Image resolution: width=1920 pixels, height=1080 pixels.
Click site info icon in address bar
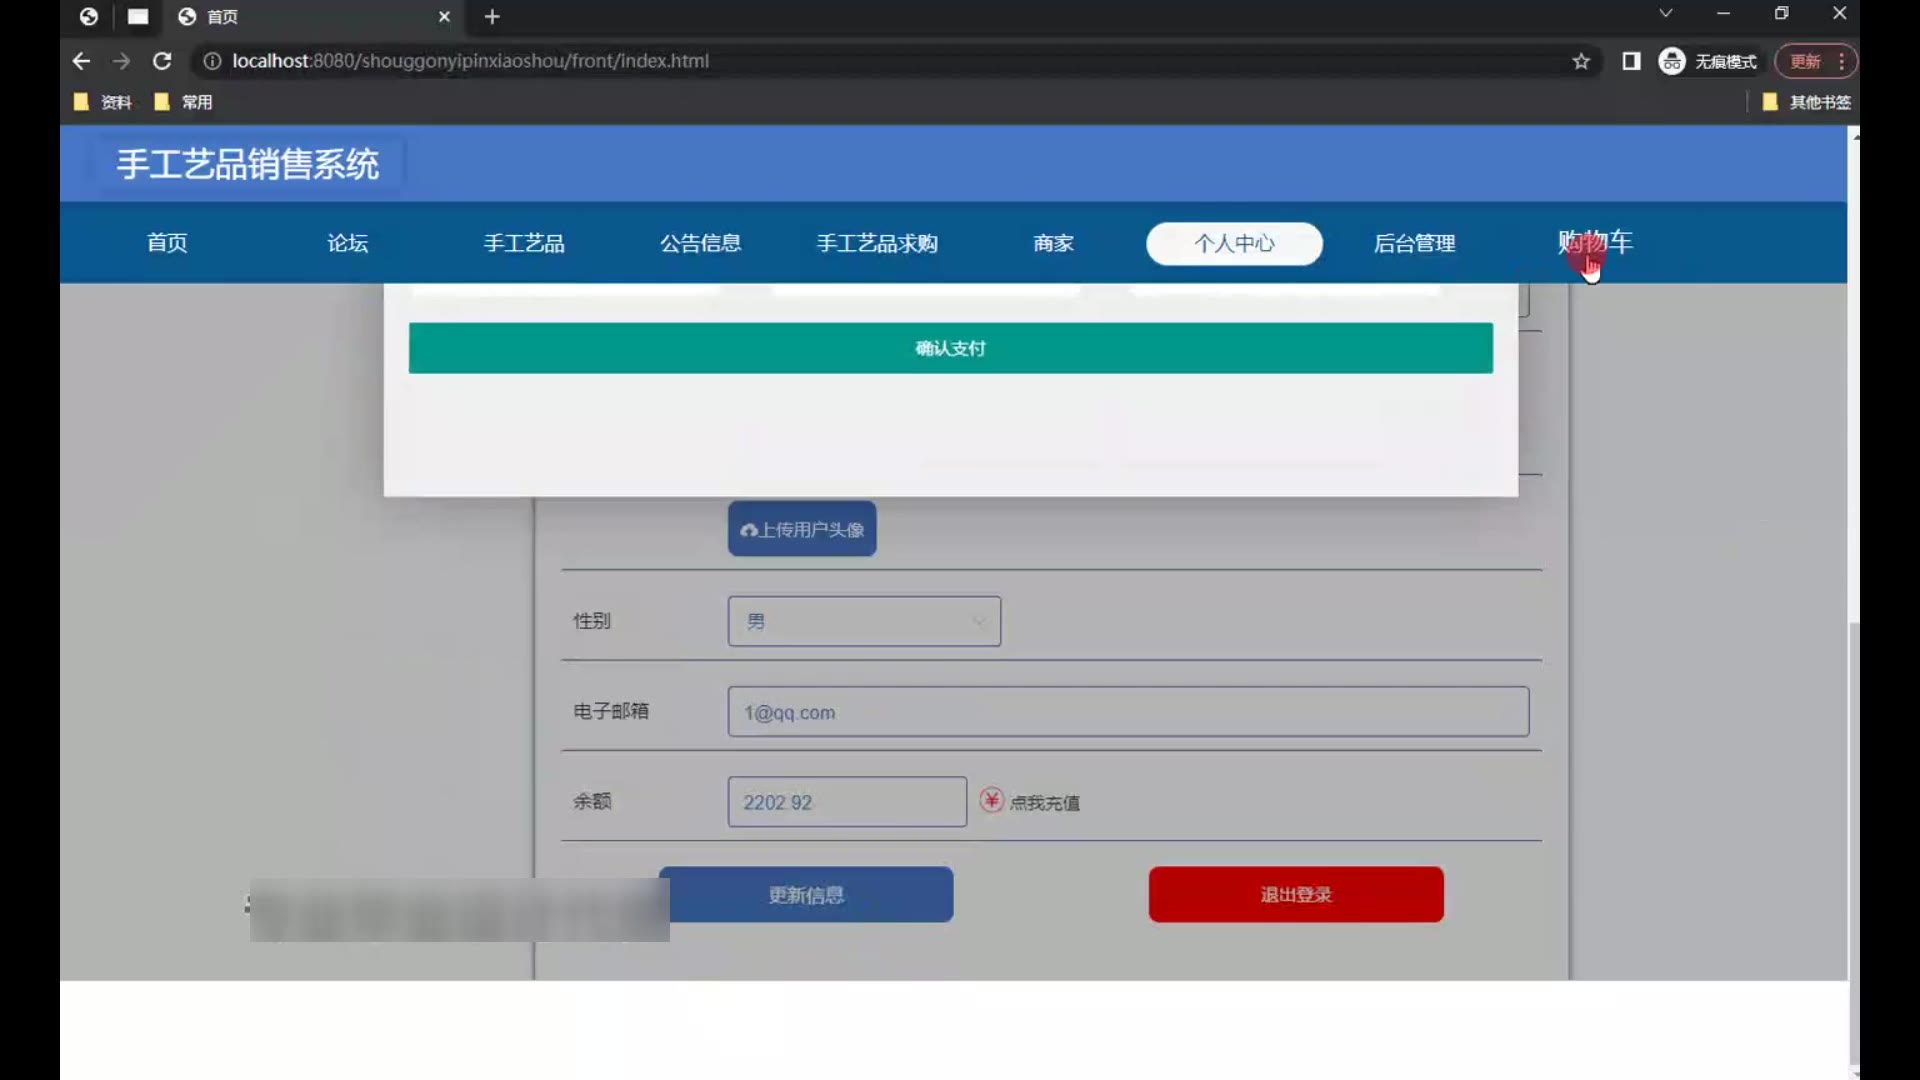click(212, 61)
